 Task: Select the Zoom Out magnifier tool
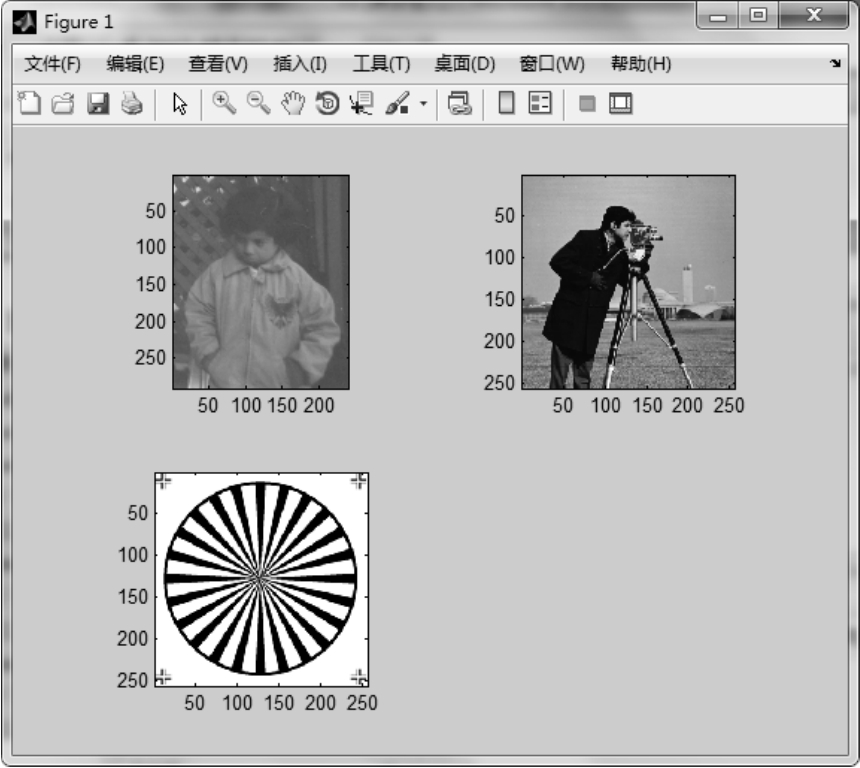click(258, 103)
